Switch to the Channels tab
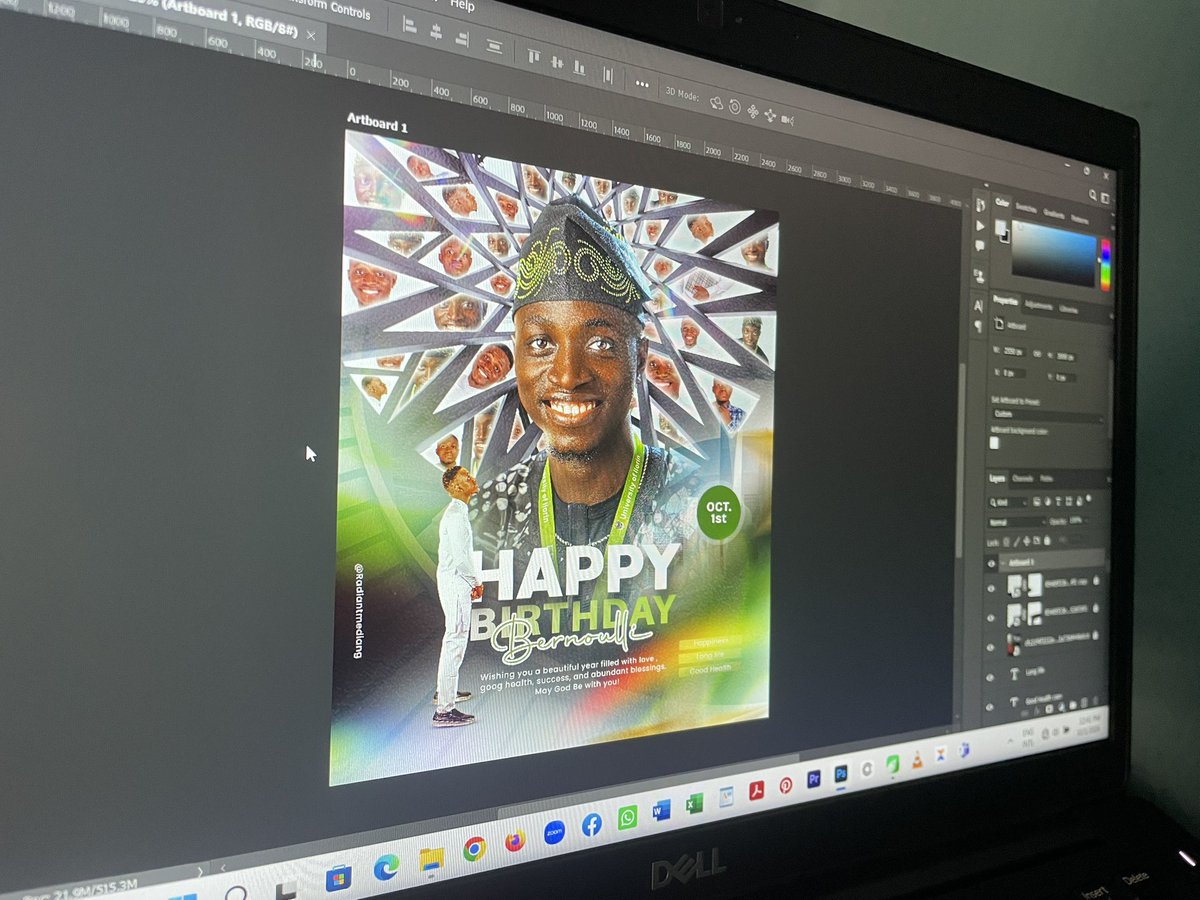Screen dimensions: 1200x900 [1022, 479]
